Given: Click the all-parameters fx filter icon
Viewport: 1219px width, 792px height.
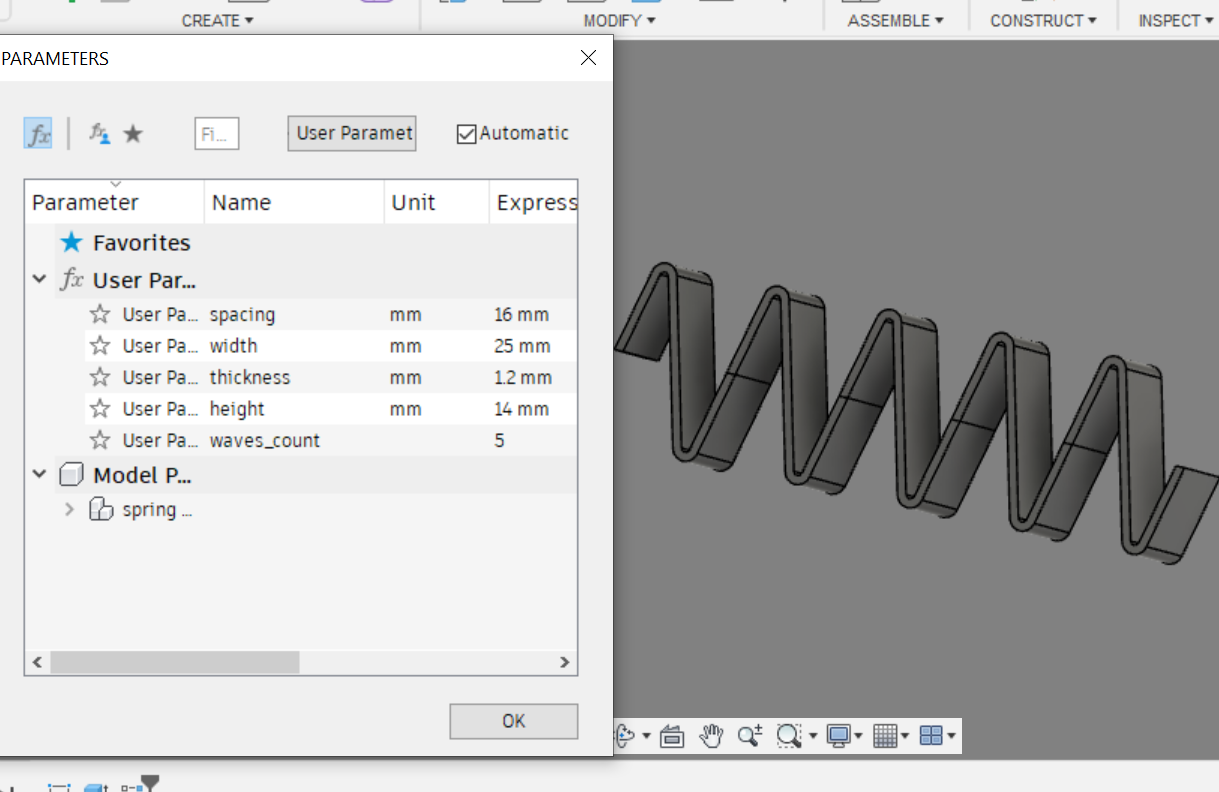Looking at the screenshot, I should pos(38,133).
